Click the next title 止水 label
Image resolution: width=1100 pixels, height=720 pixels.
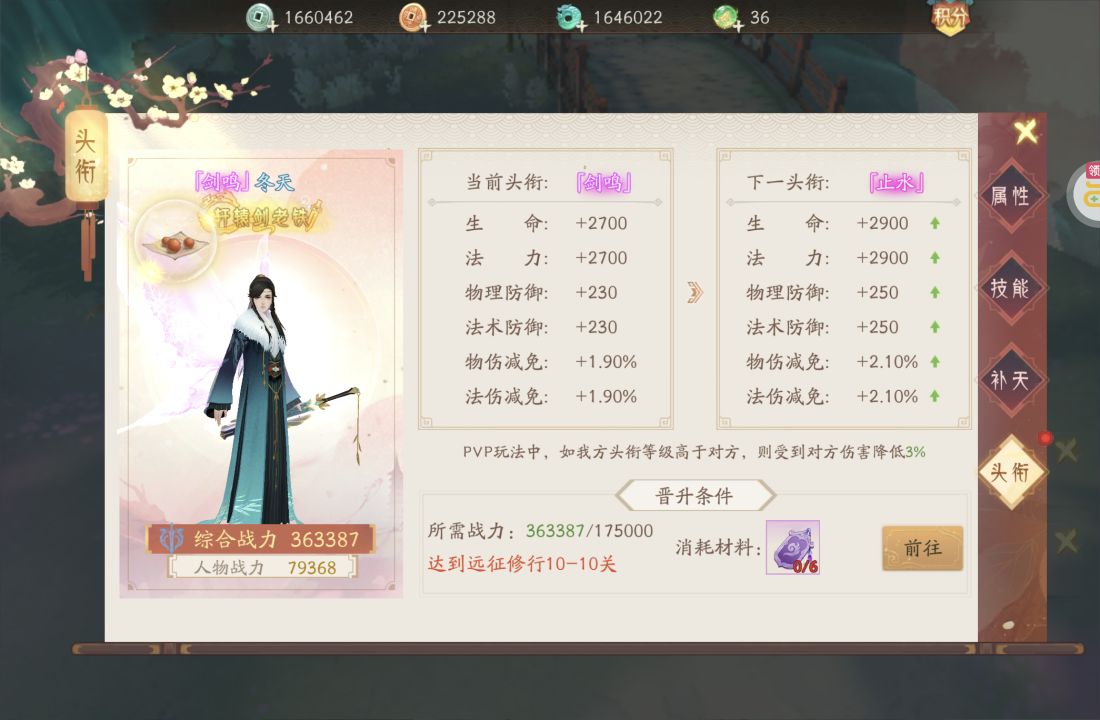click(896, 182)
